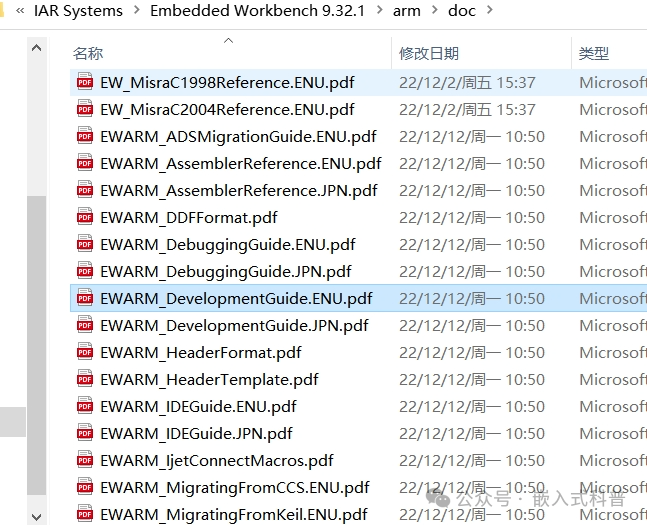The image size is (647, 525).
Task: Select file name EWARM_DevelopmentGuide.ENU.pdf
Action: [236, 299]
